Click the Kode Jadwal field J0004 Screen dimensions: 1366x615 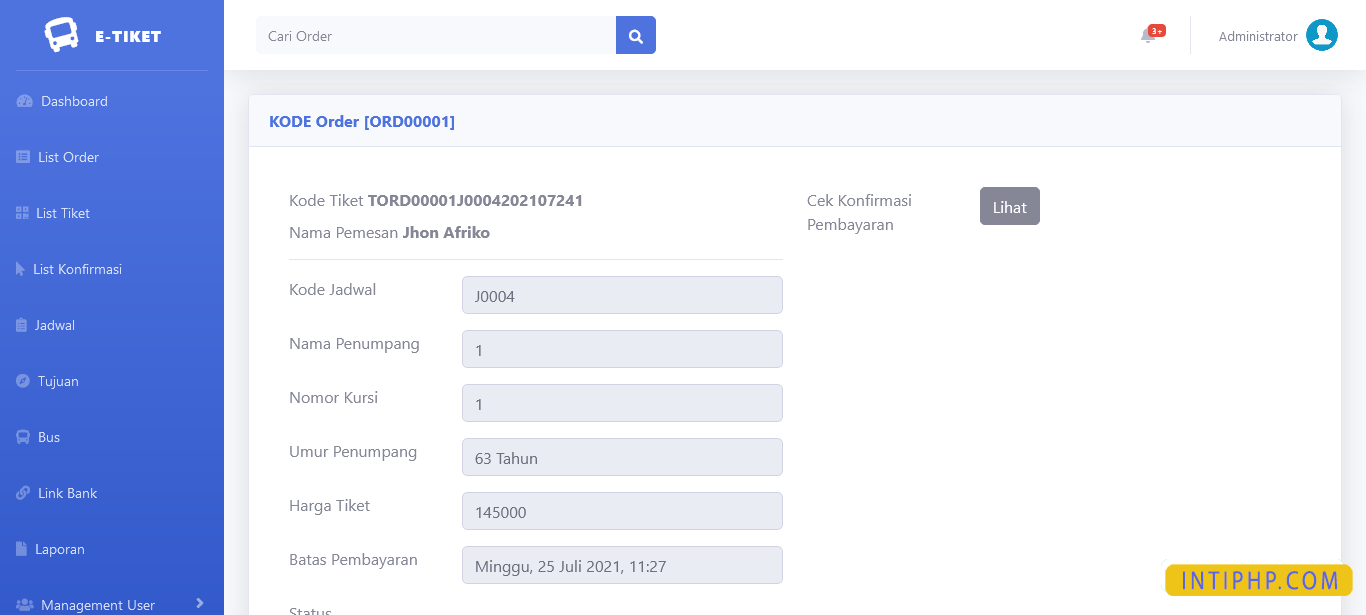[x=622, y=295]
